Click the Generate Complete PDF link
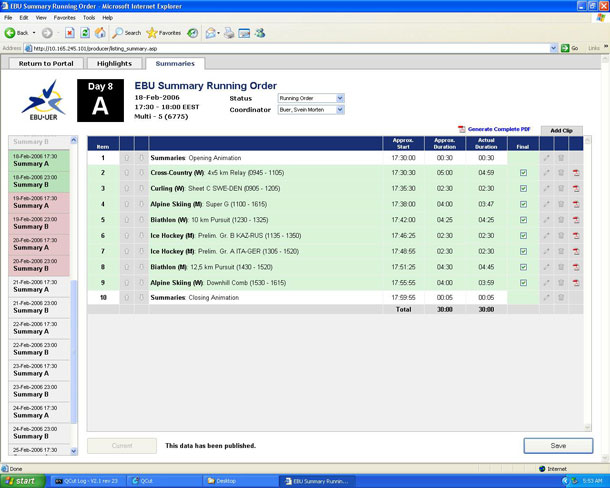610x488 pixels. [498, 129]
